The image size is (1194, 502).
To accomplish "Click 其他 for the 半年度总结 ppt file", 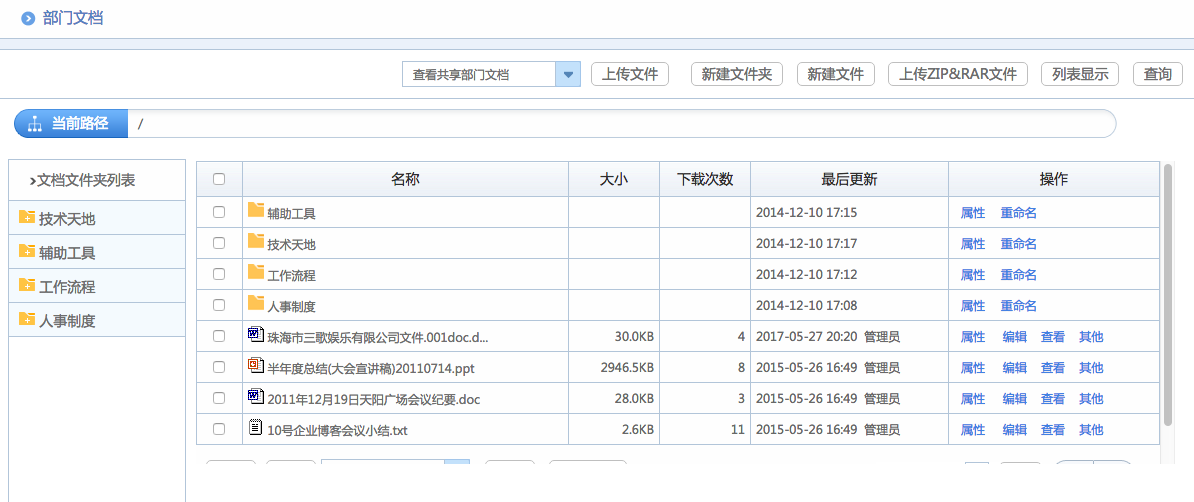I will [x=1091, y=368].
